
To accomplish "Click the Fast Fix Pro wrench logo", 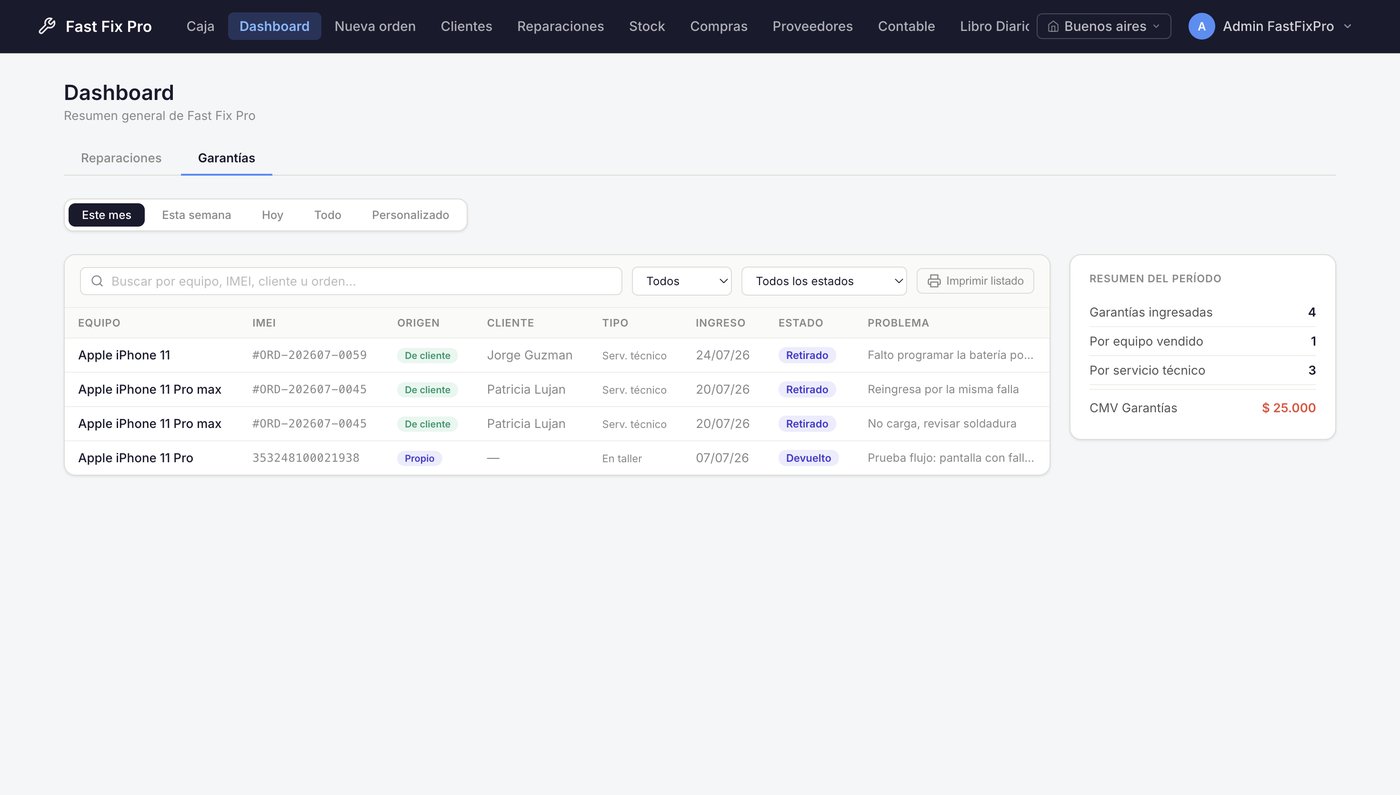I will [47, 26].
